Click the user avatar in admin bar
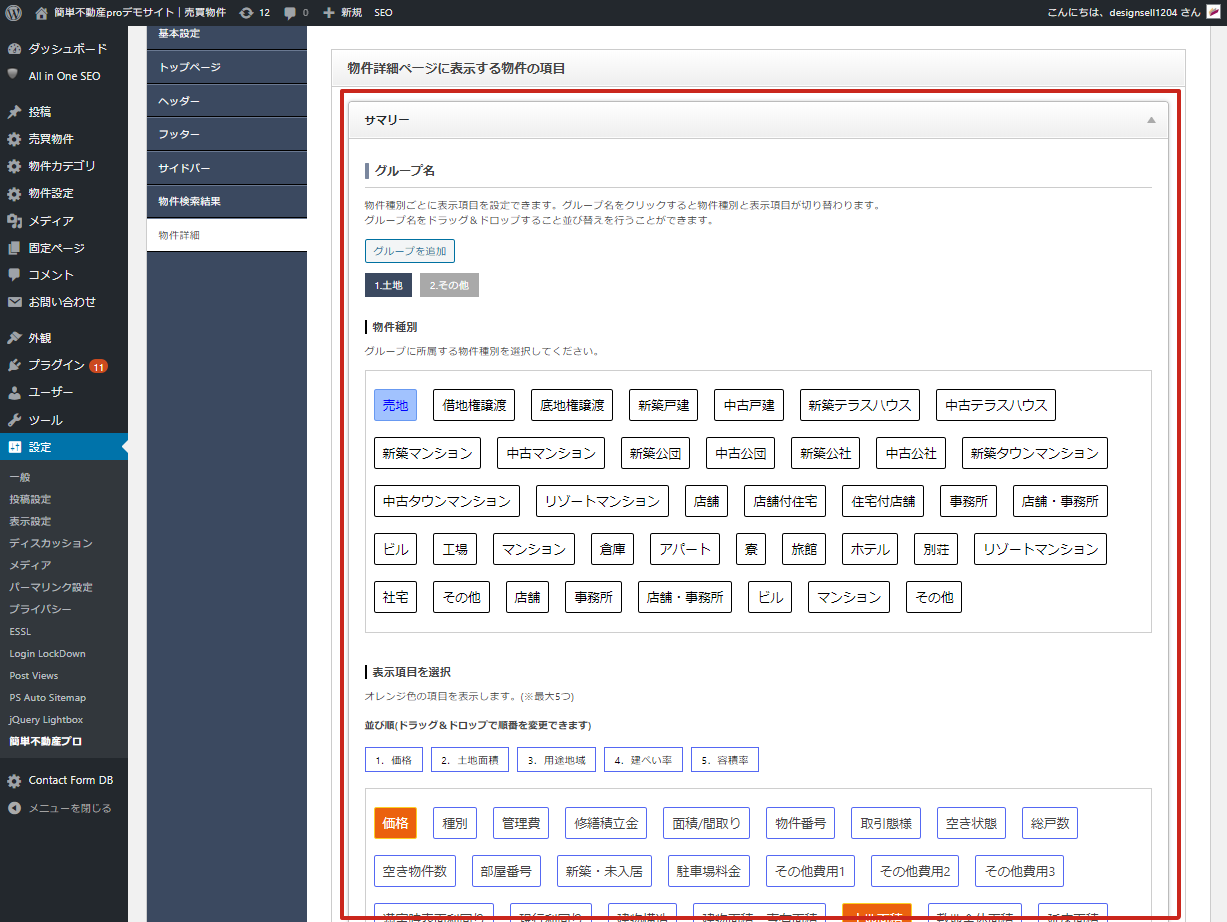Screen dimensions: 1227x922 pos(1213,13)
